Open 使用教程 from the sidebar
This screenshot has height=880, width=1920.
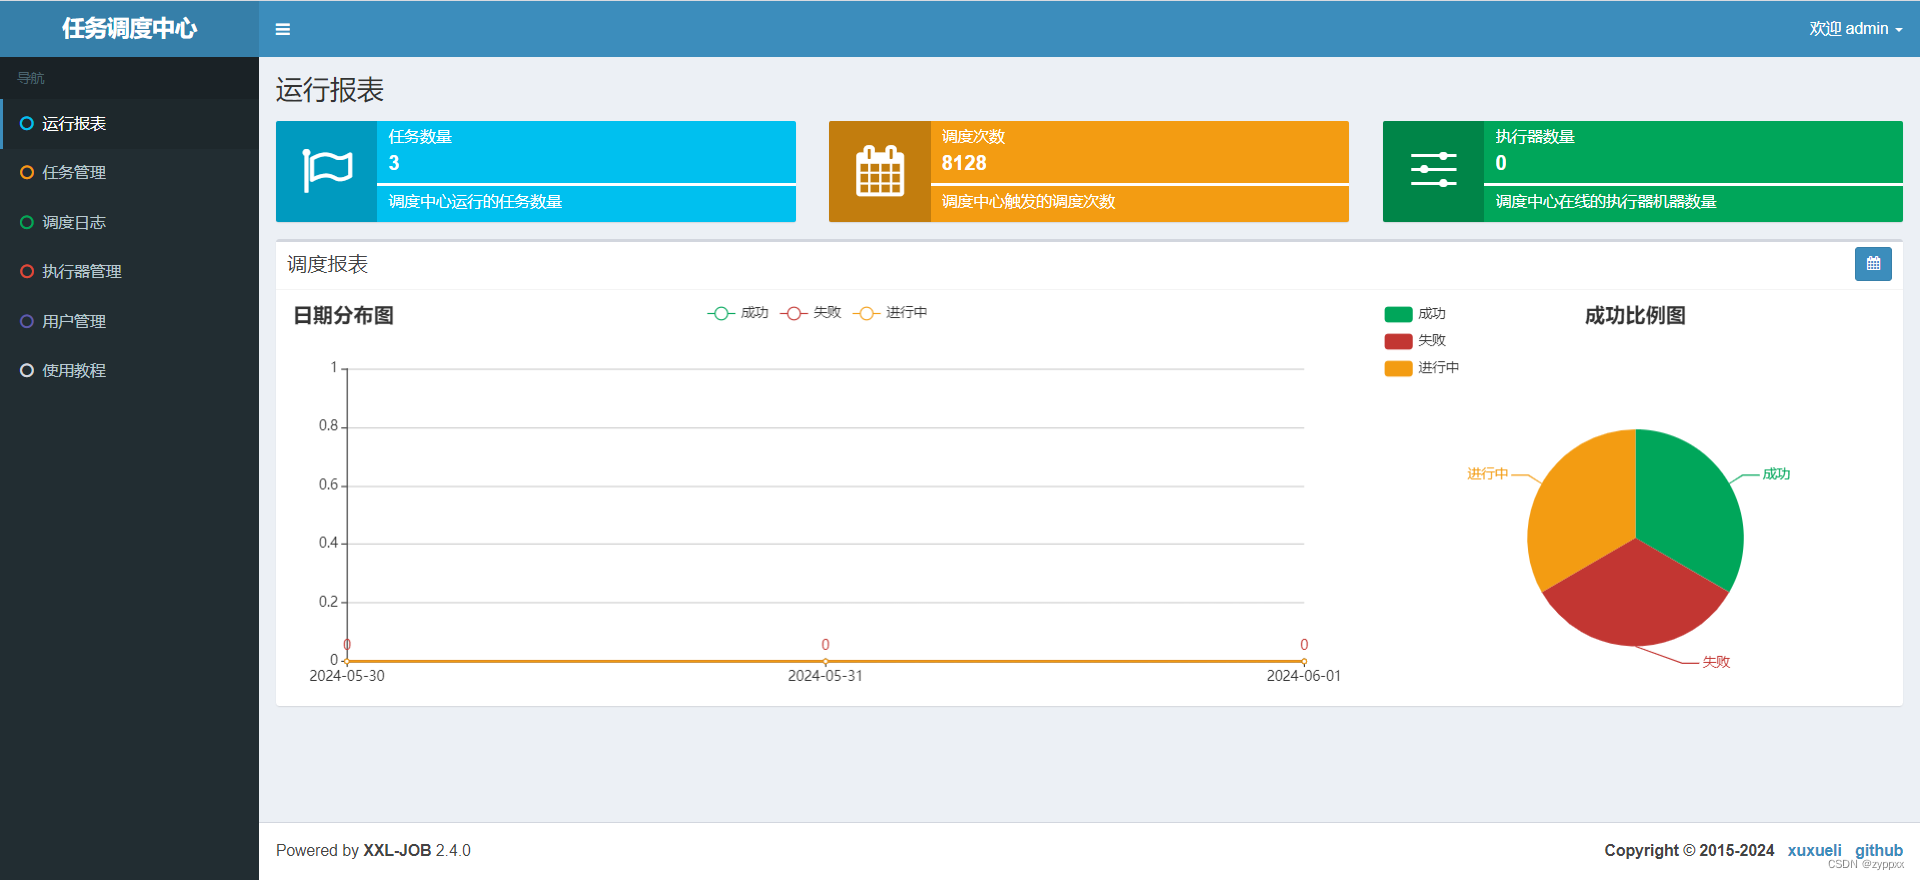coord(129,370)
